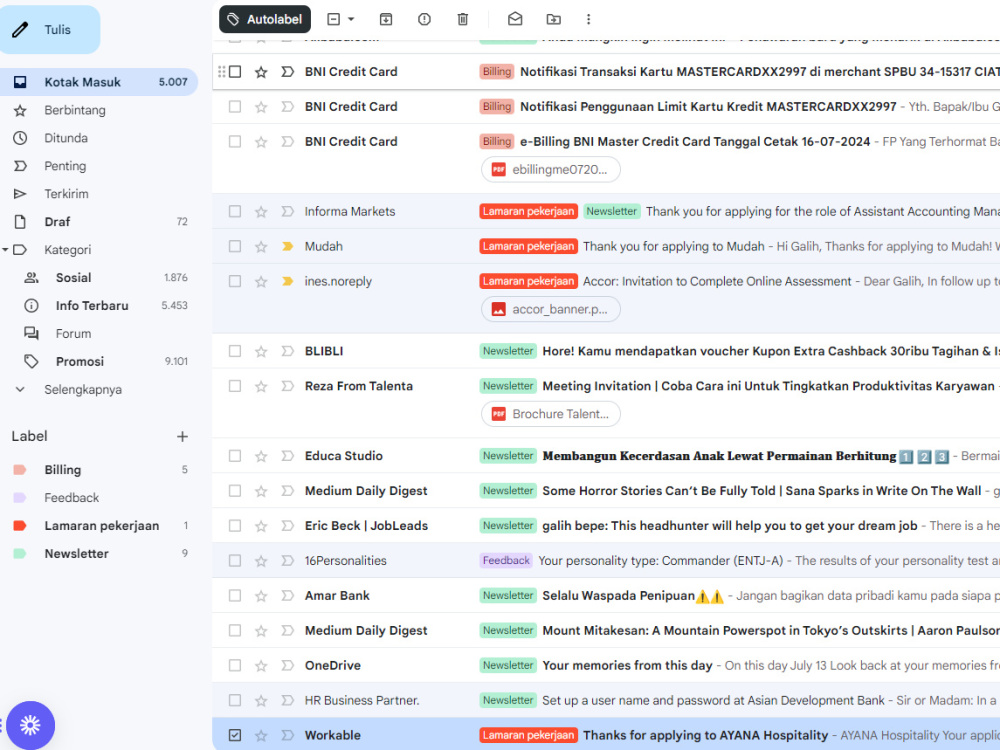Screen dimensions: 1000x750
Task: Select checkbox for BLIBLI email
Action: (235, 351)
